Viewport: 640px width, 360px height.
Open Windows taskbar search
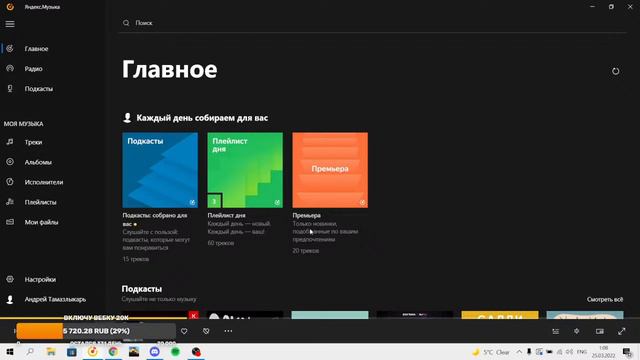[x=30, y=351]
